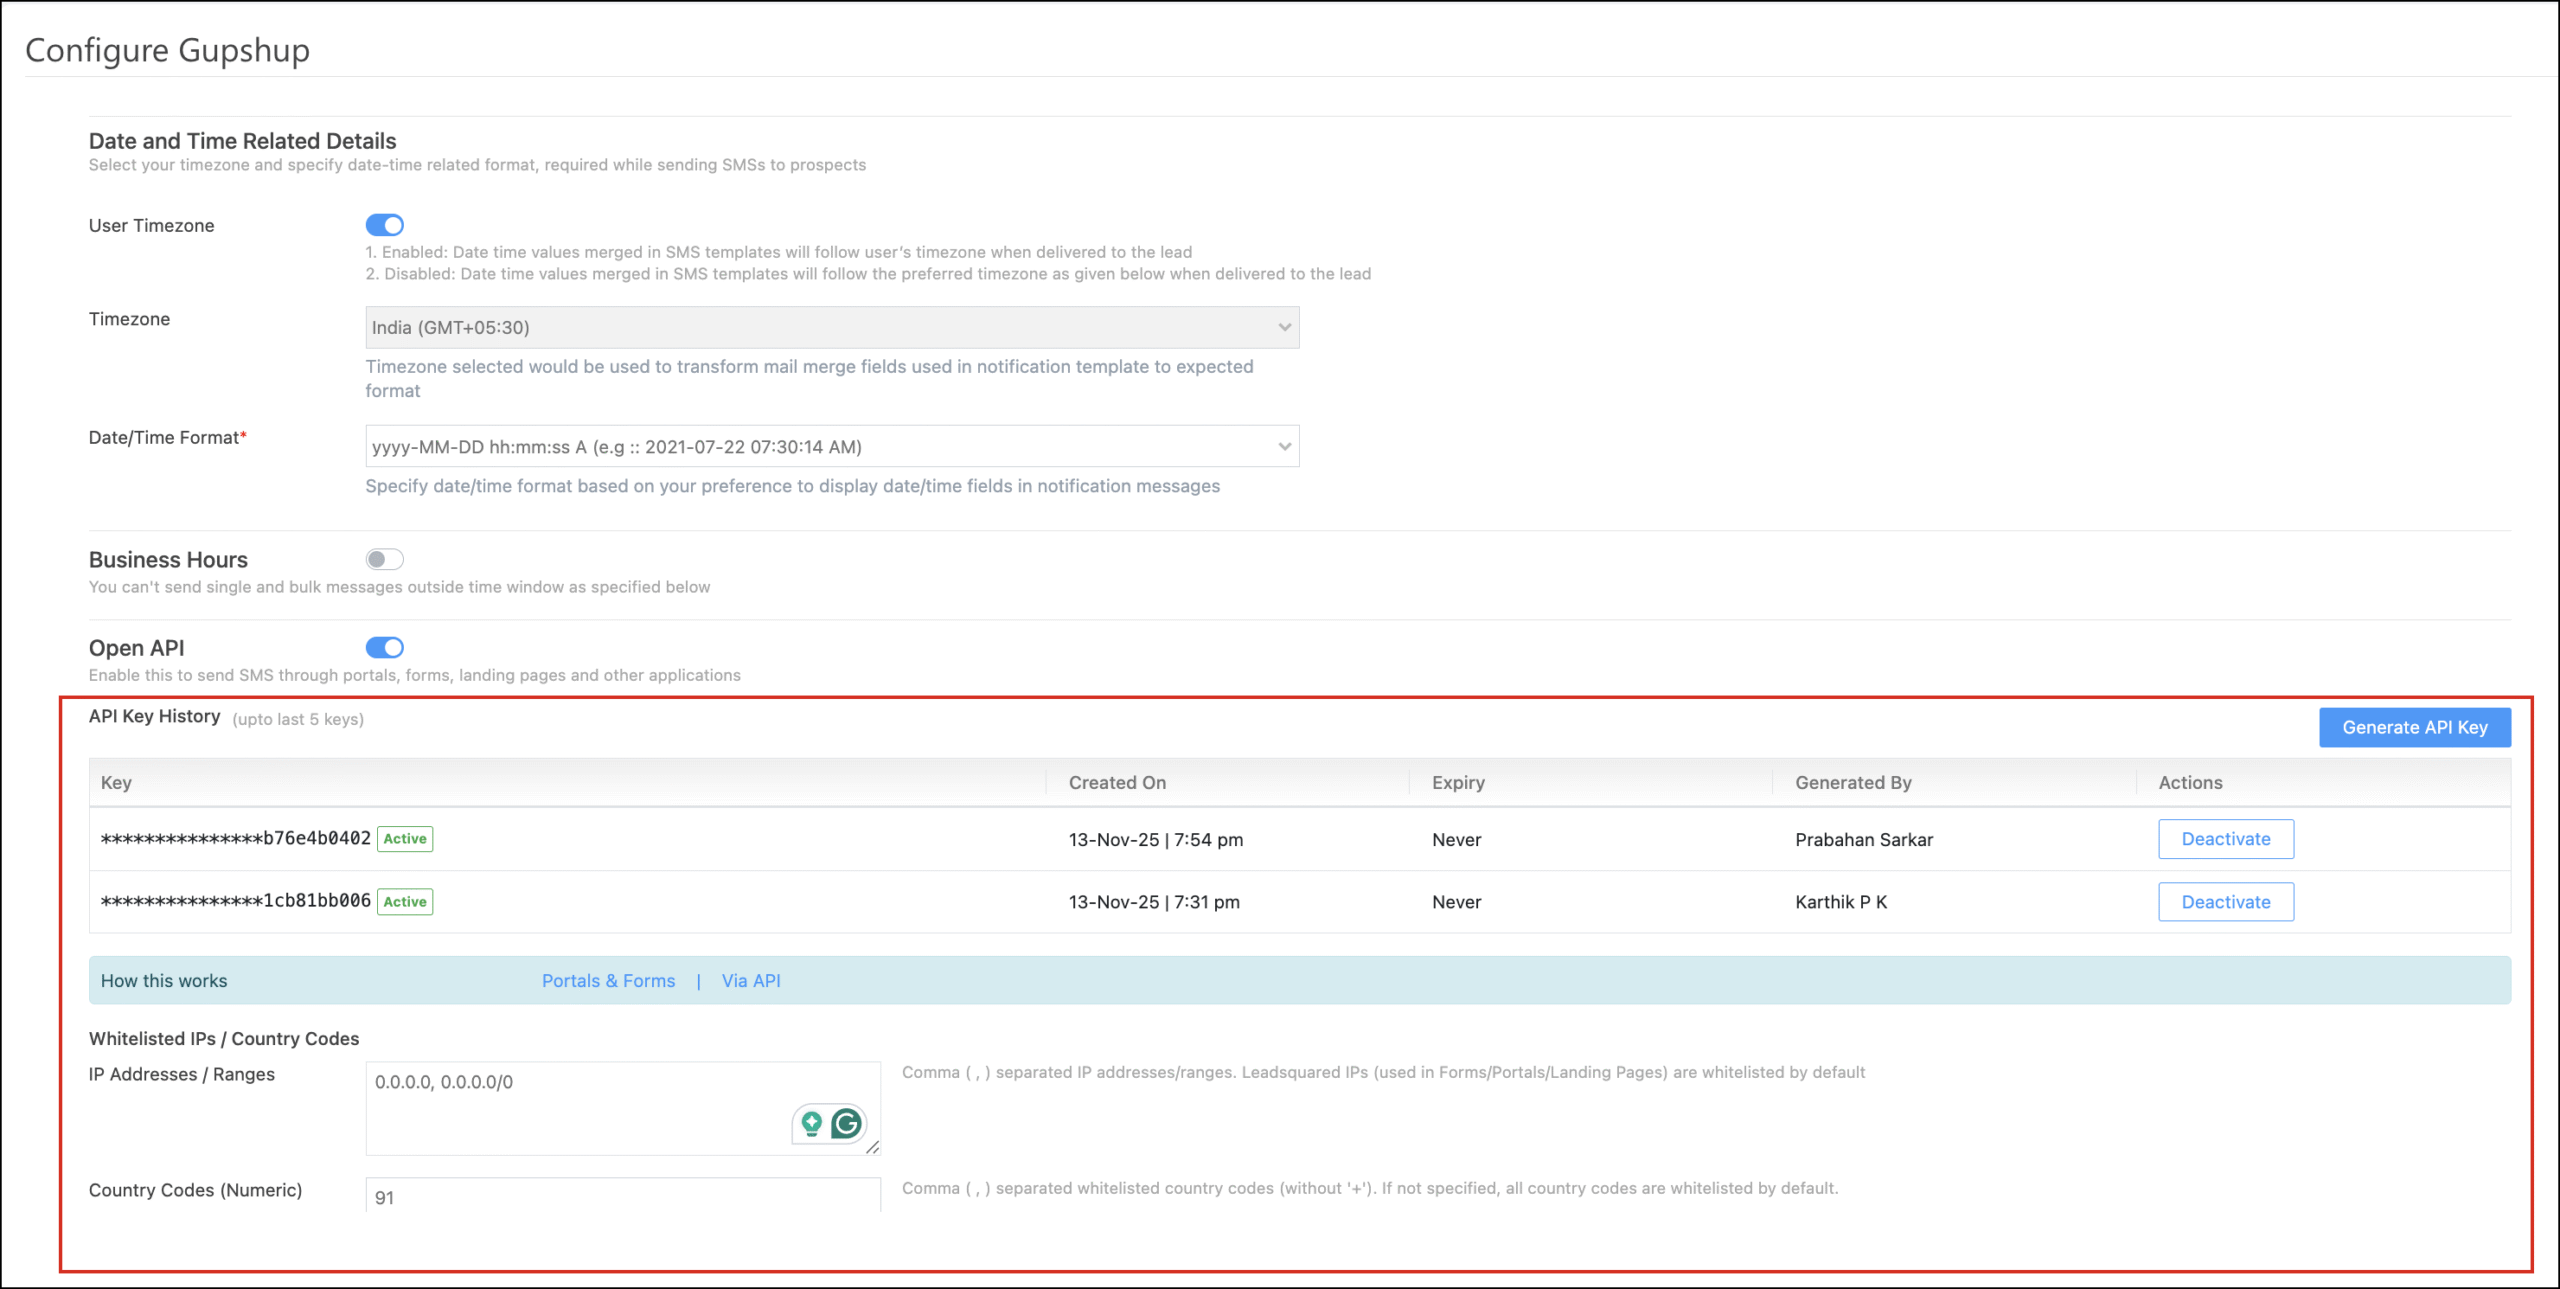Image resolution: width=2560 pixels, height=1289 pixels.
Task: Click the How this works banner
Action: [163, 980]
